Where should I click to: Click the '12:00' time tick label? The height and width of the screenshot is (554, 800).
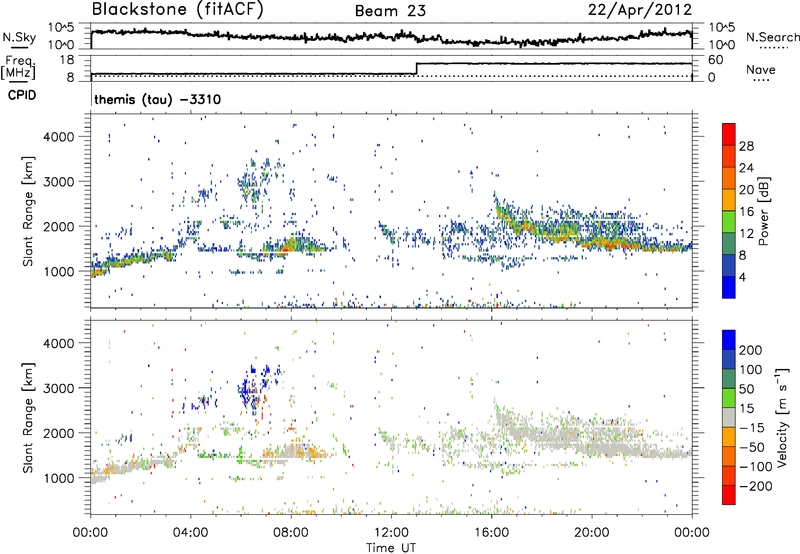[391, 533]
